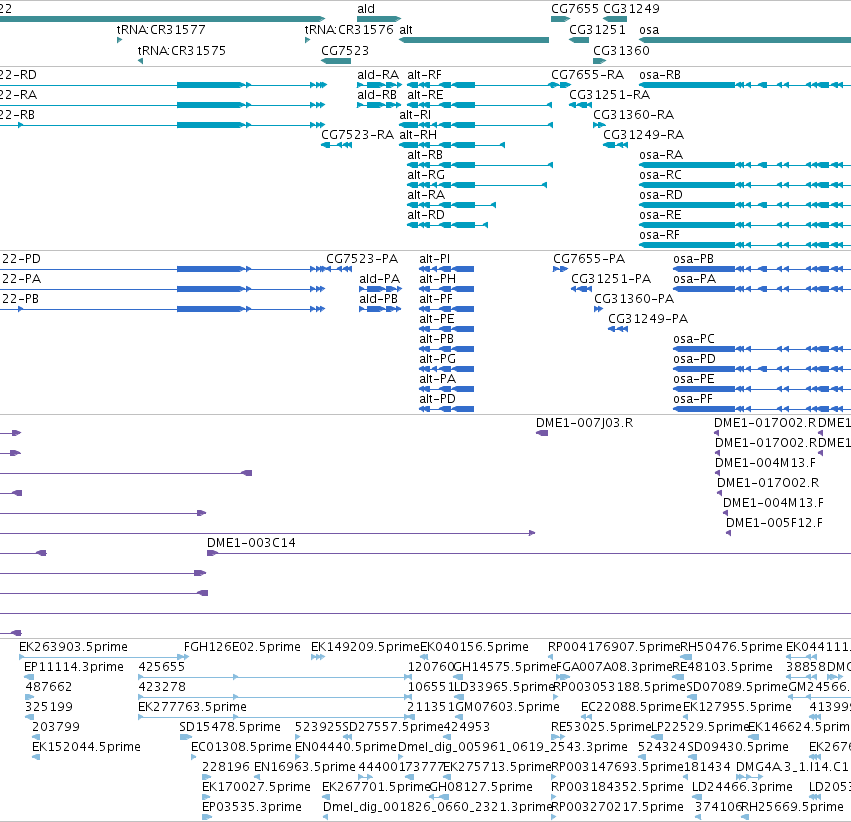Click protein CG7655-PA

pyautogui.click(x=589, y=259)
